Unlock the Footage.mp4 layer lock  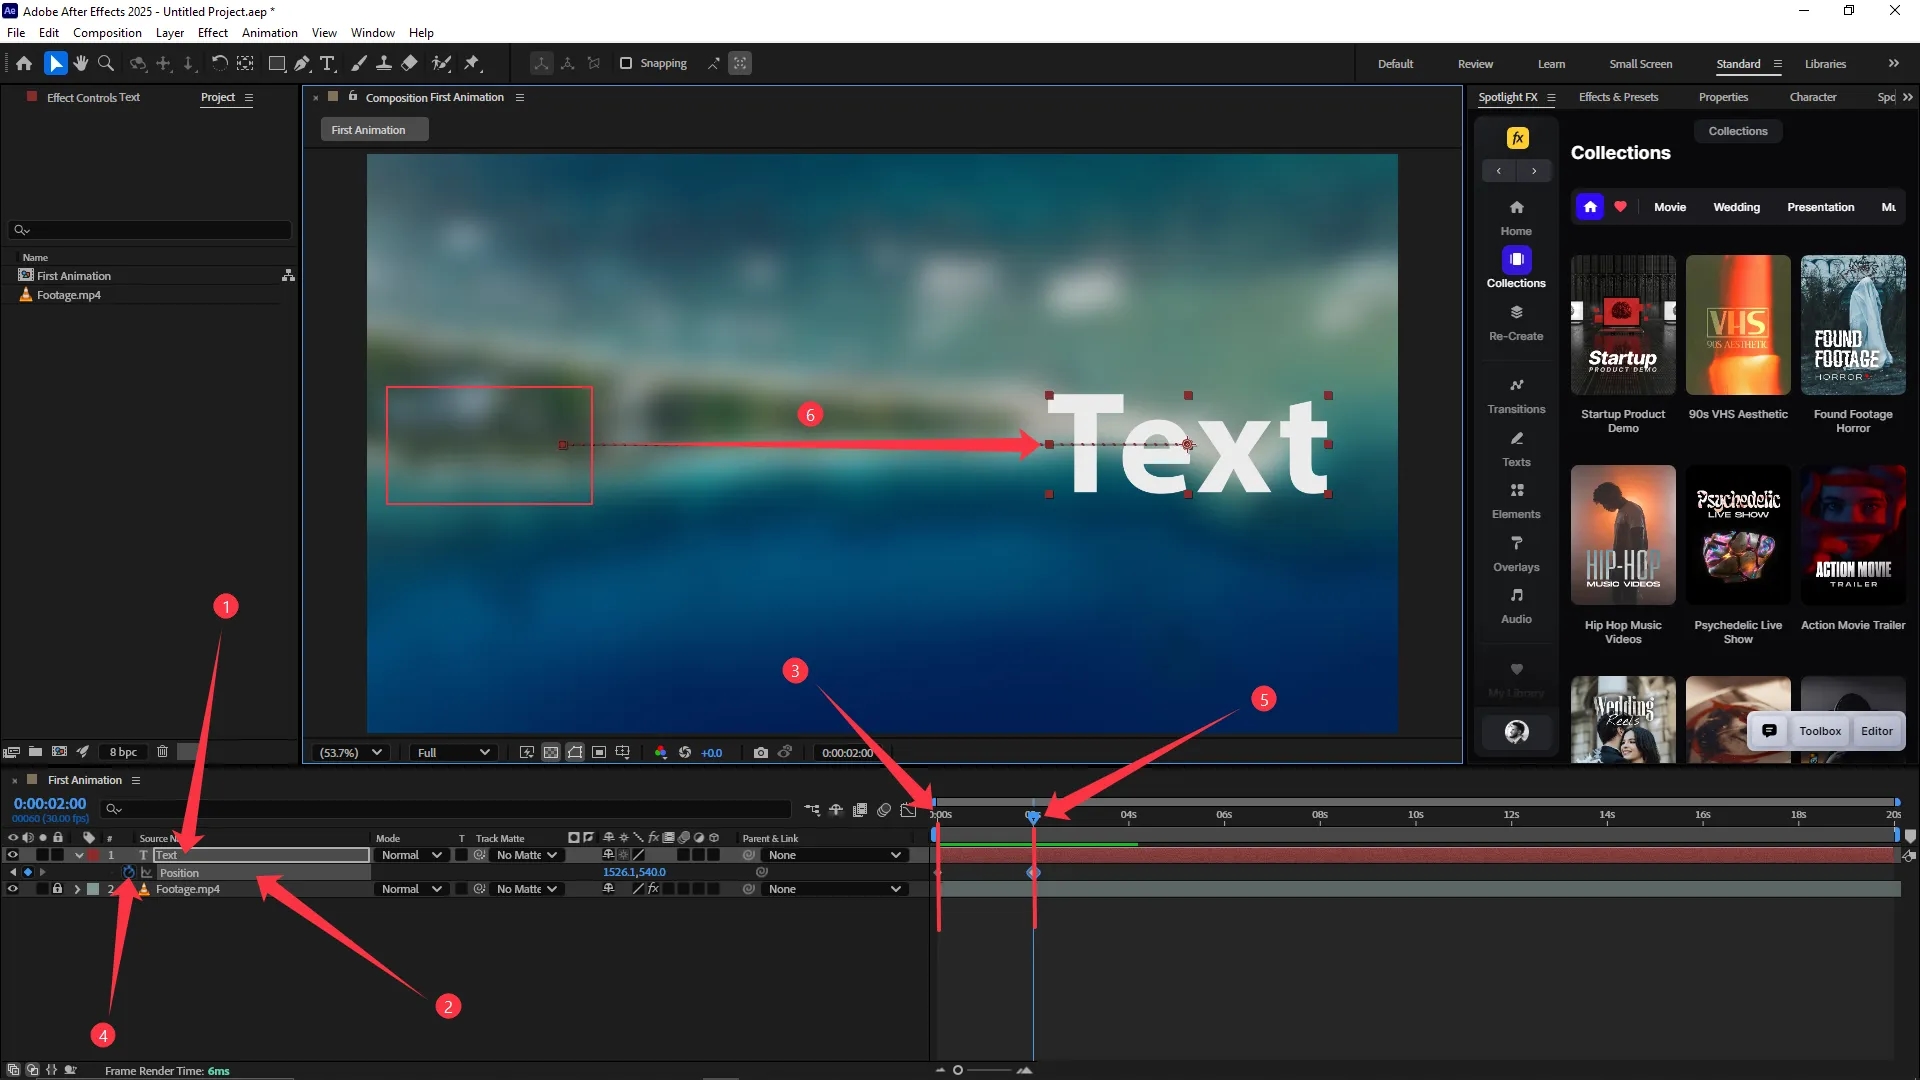coord(57,889)
